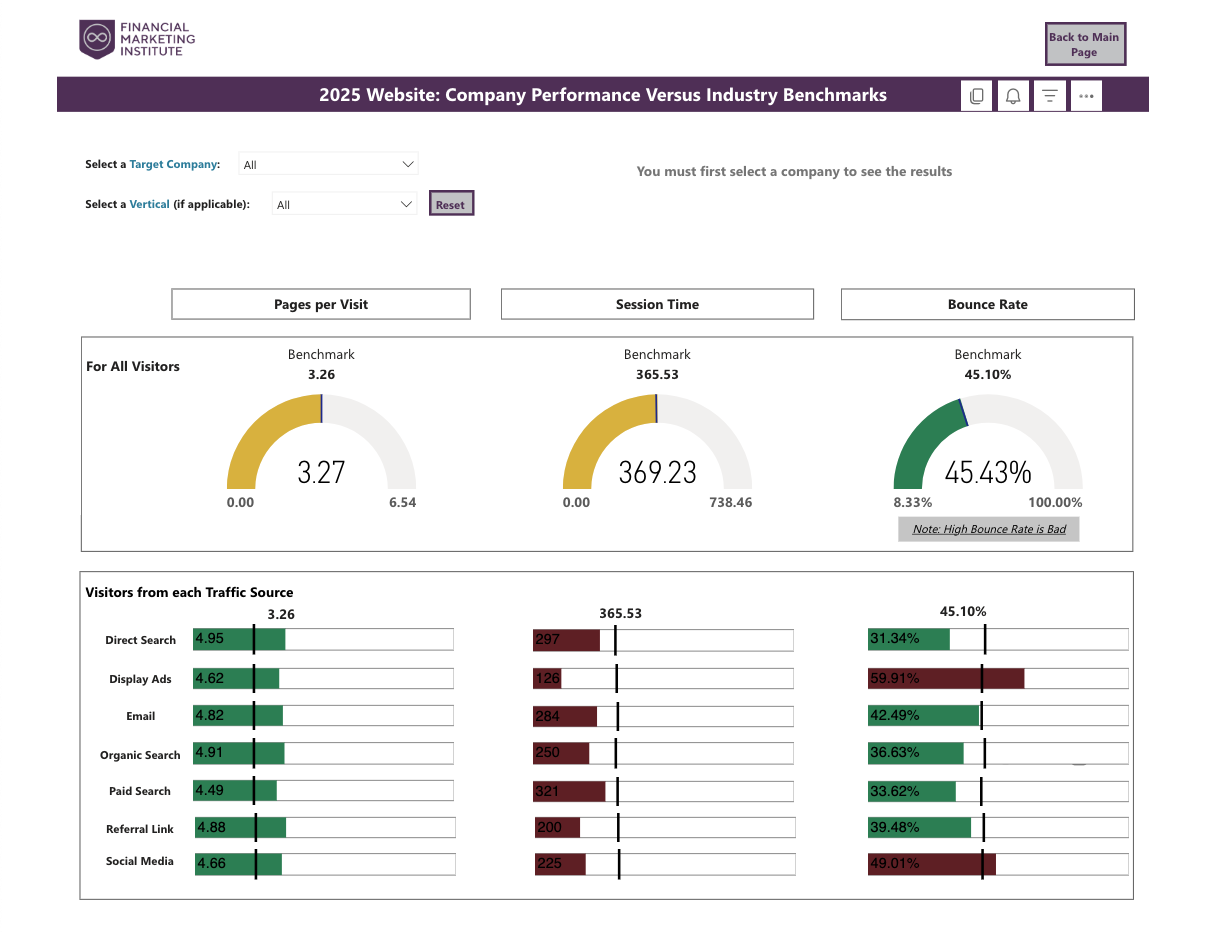Select the Pages per Visit header
This screenshot has width=1206, height=934.
321,304
